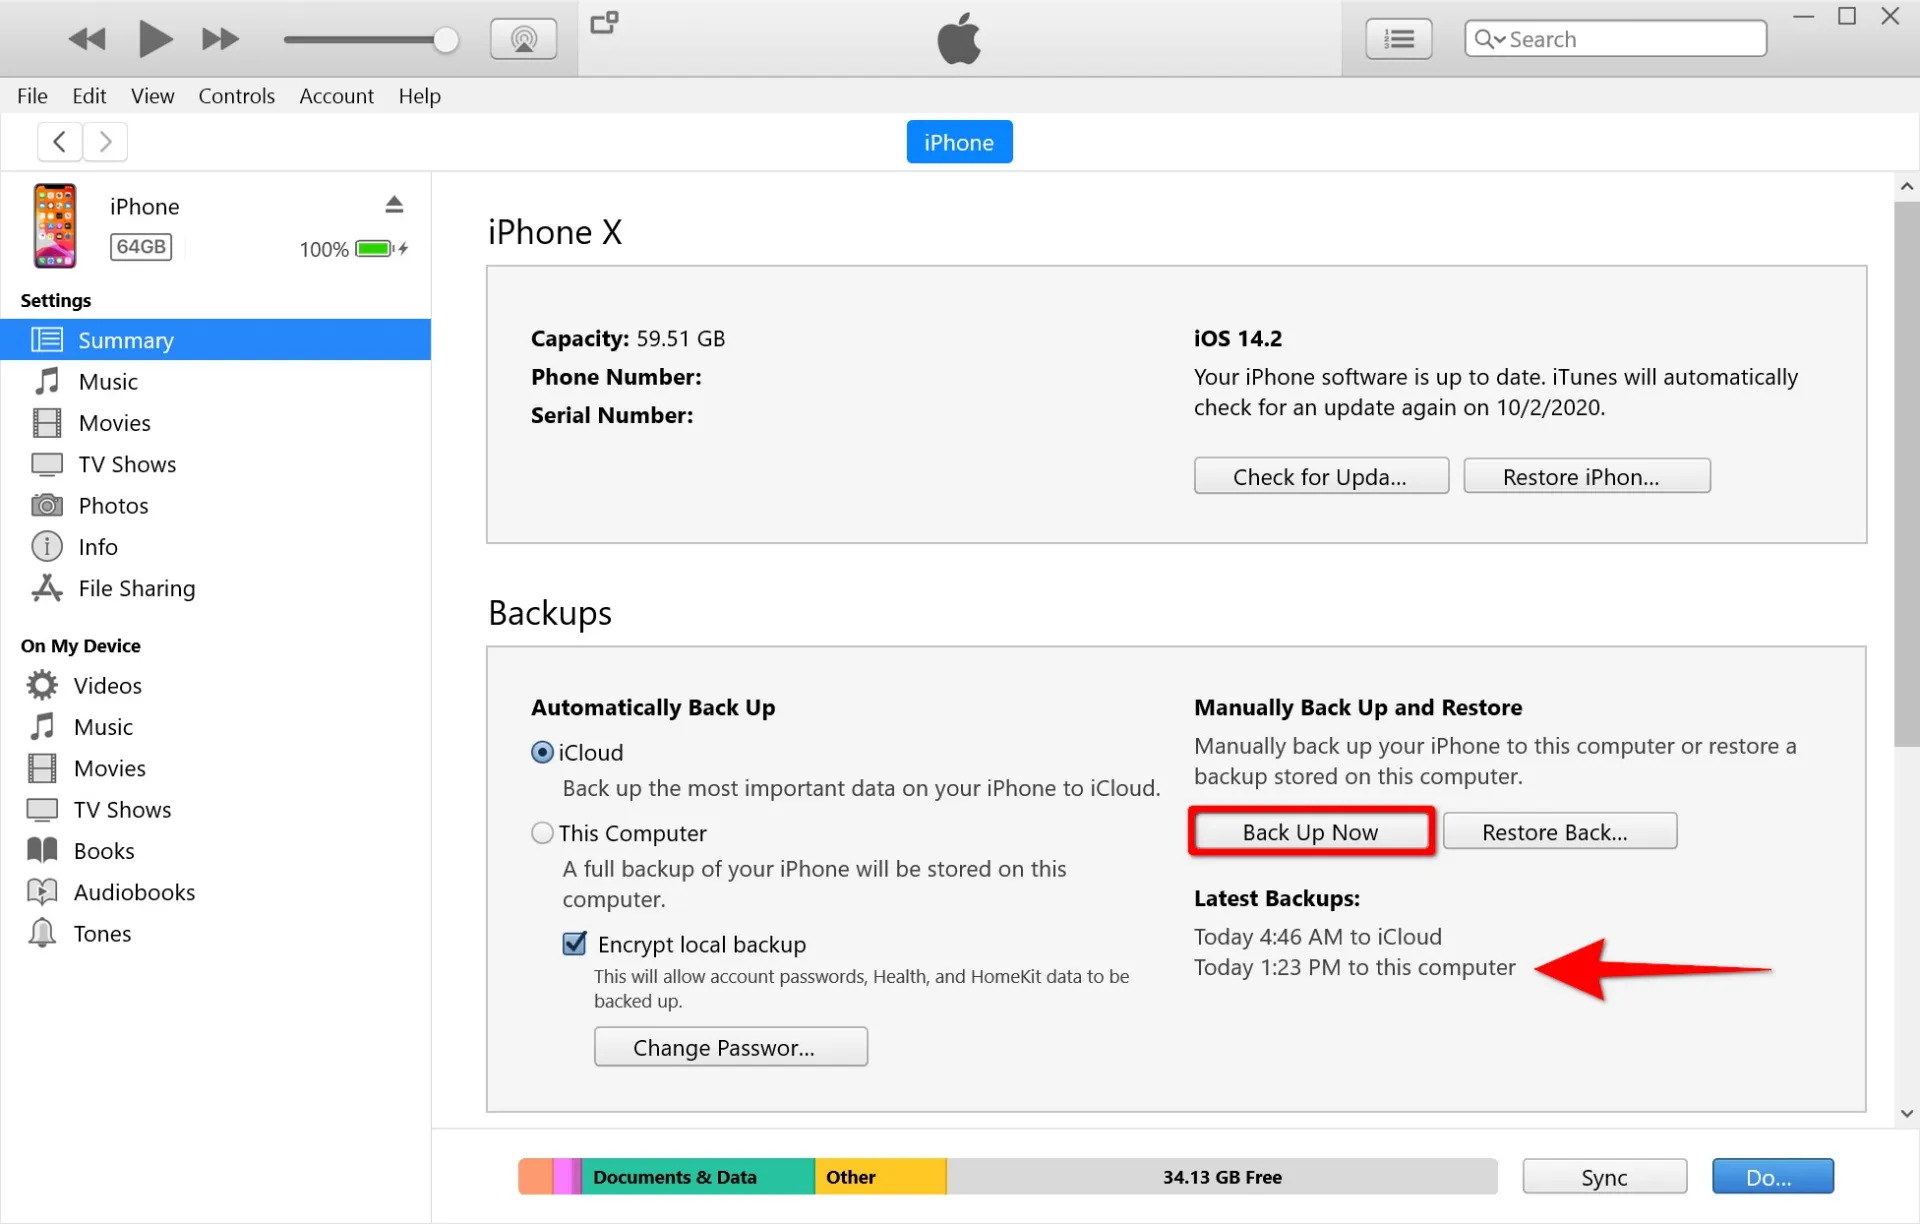Click Back Up Now button
Image resolution: width=1920 pixels, height=1224 pixels.
tap(1310, 831)
